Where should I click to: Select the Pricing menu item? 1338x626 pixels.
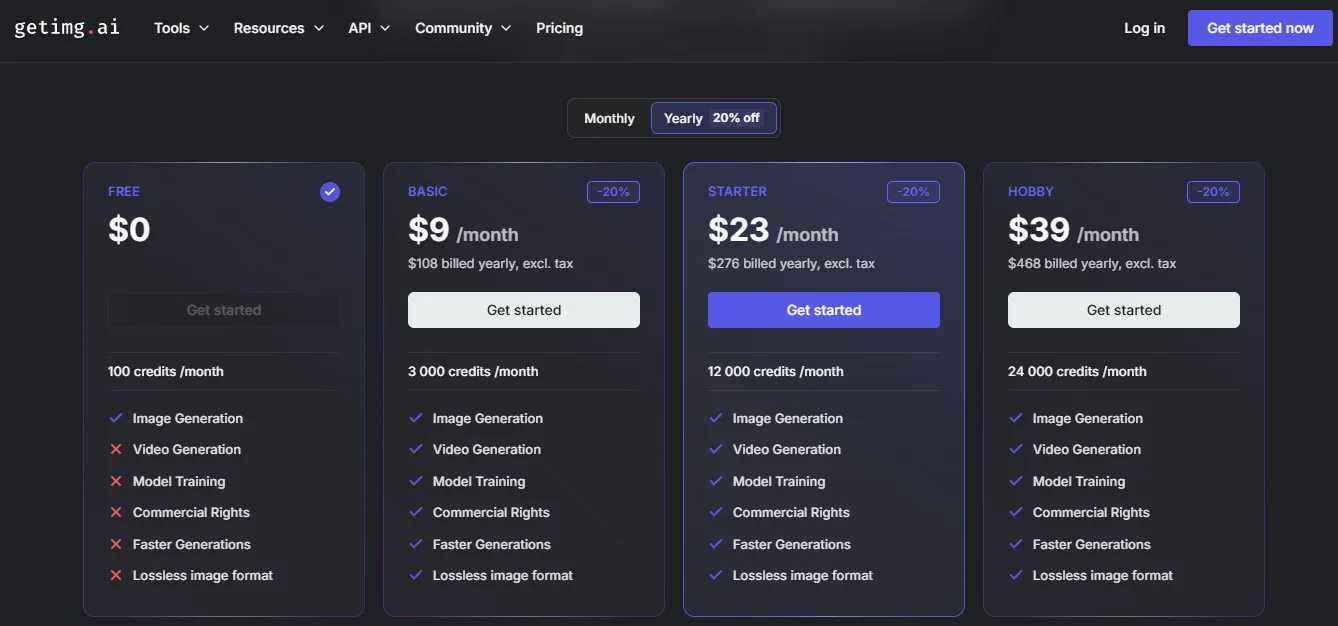(559, 27)
